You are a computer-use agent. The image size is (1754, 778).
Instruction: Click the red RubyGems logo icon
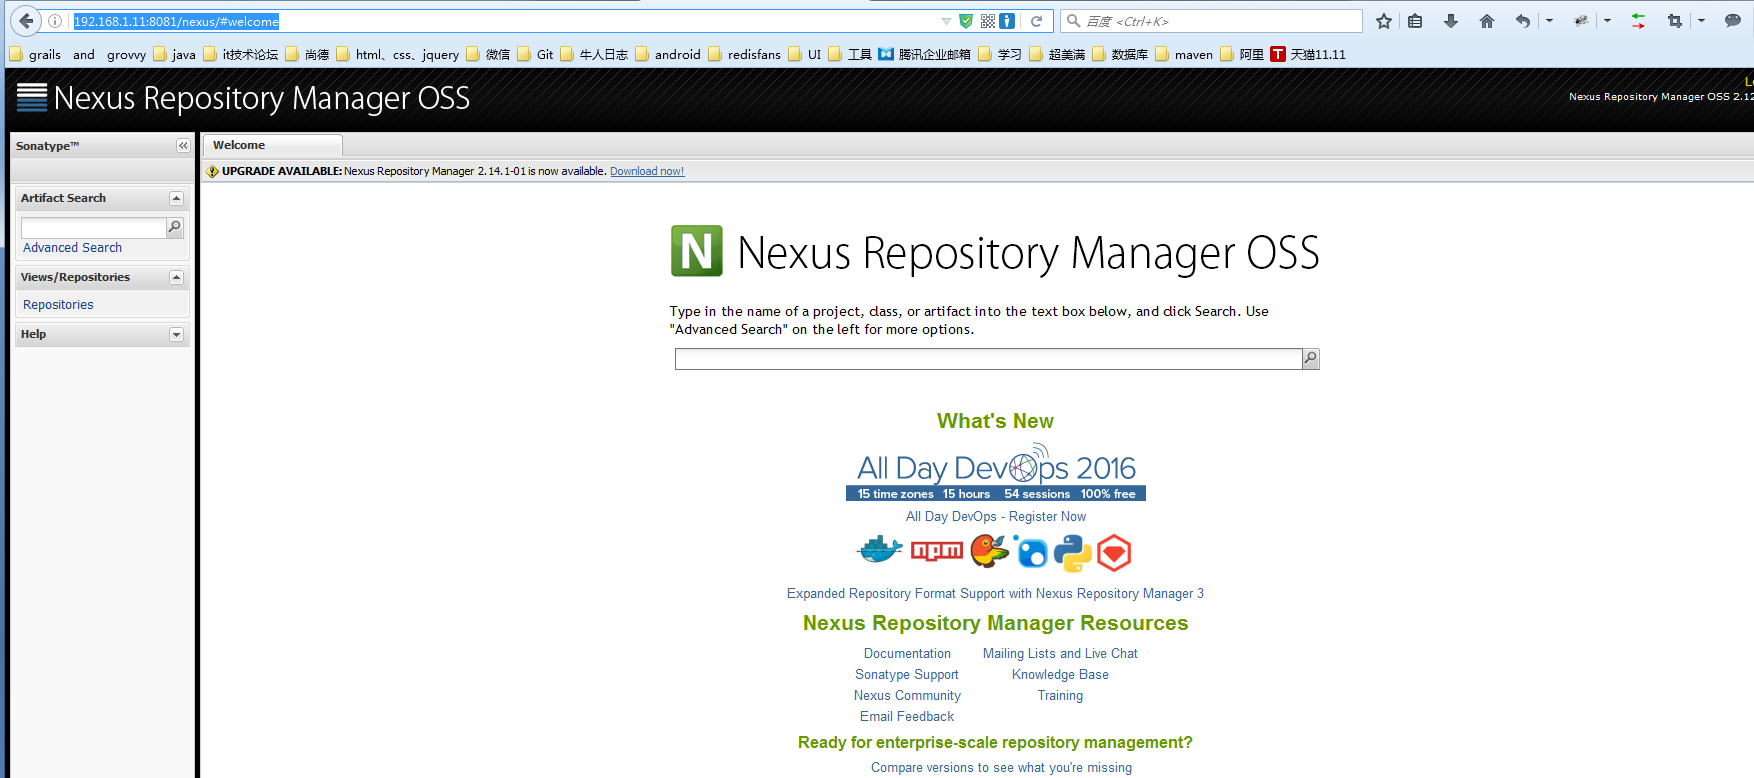(1114, 553)
